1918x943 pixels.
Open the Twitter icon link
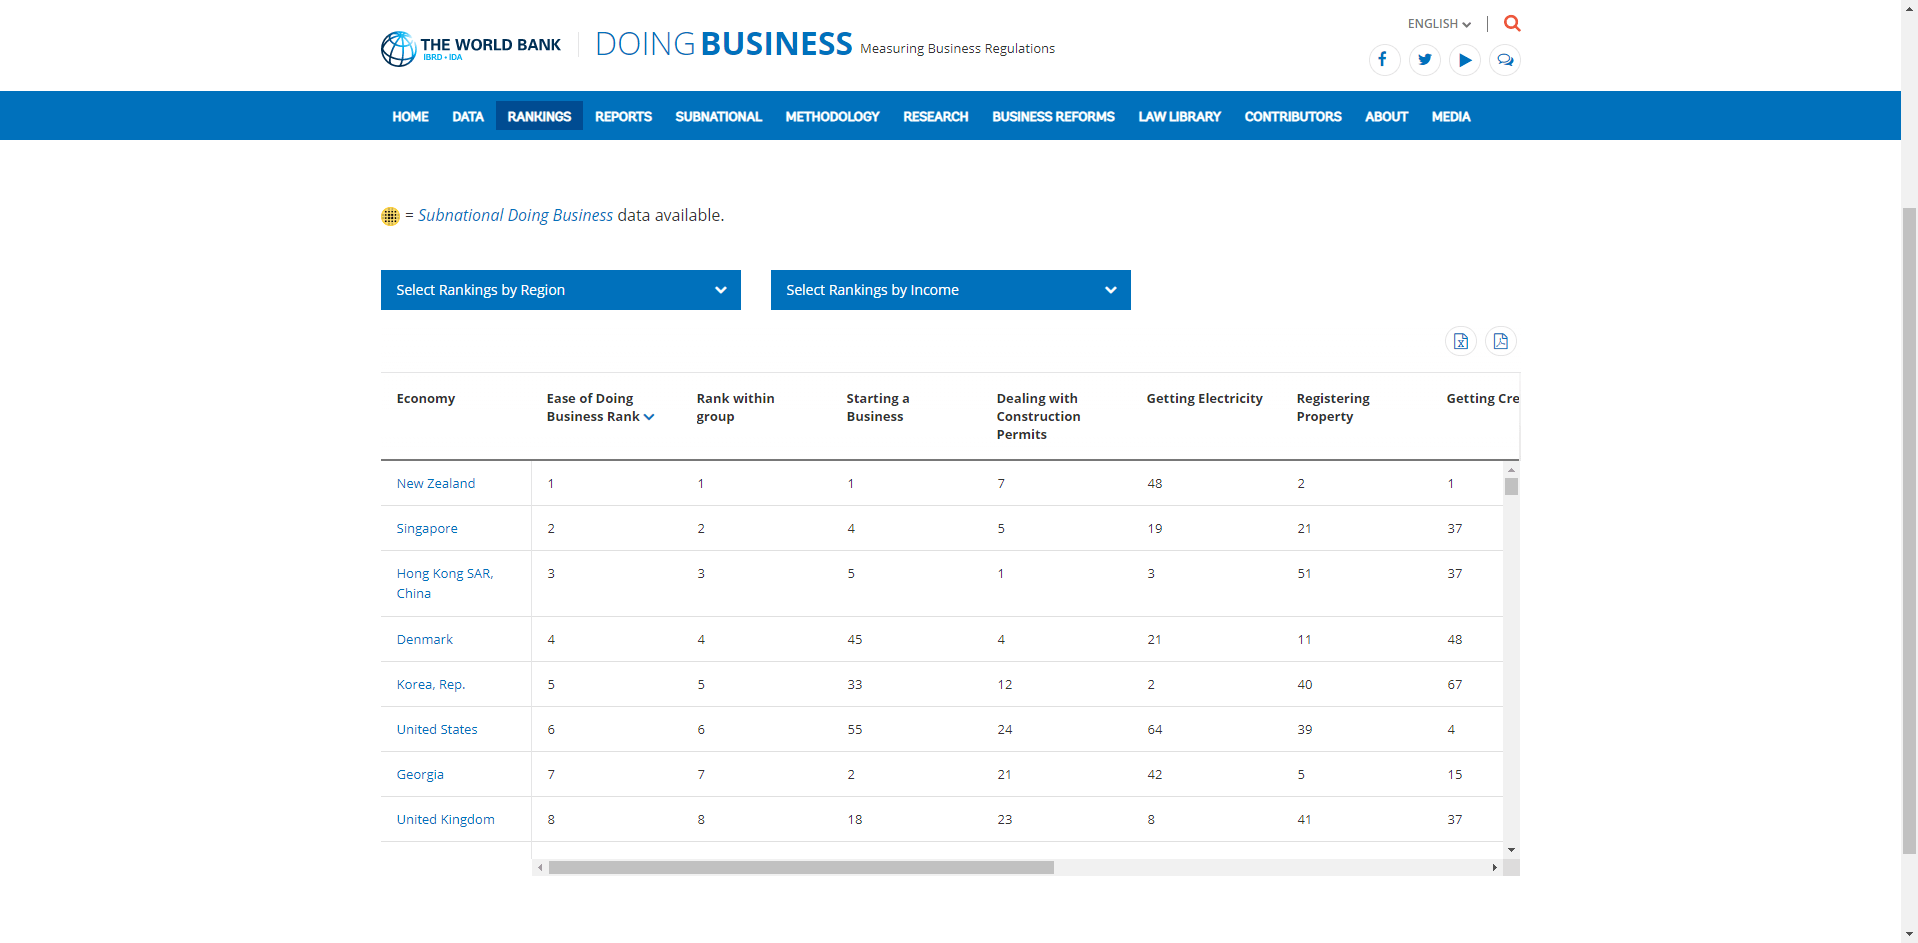pos(1425,60)
